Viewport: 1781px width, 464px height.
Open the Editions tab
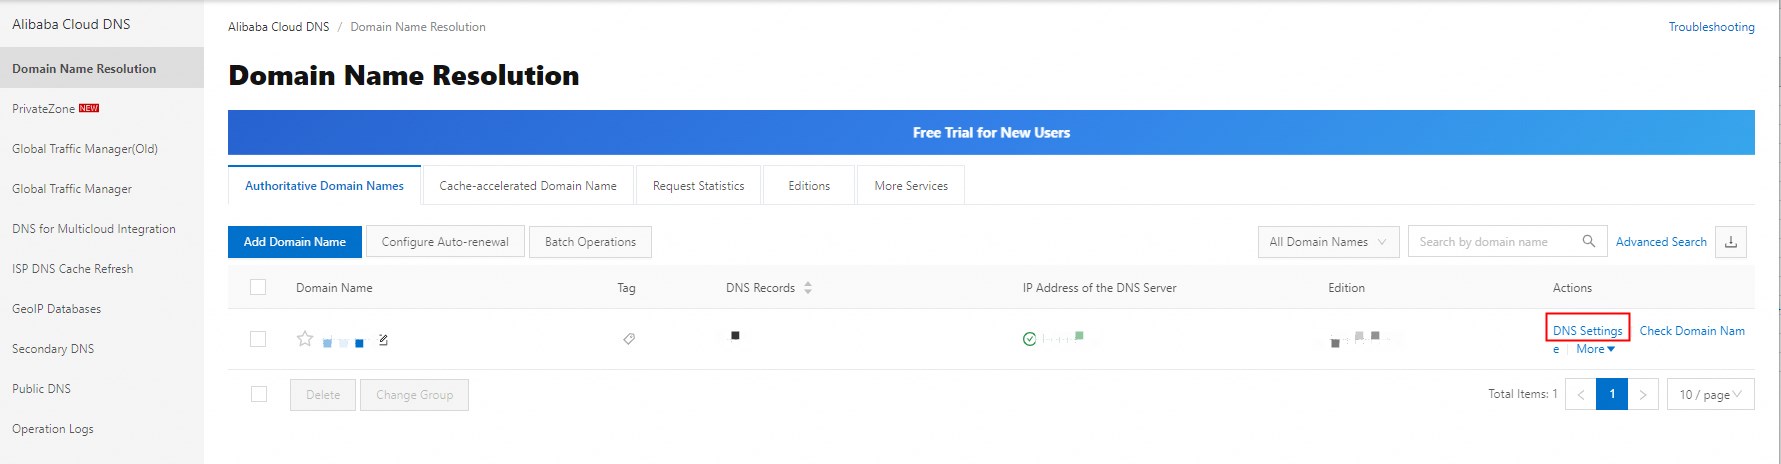click(x=809, y=186)
